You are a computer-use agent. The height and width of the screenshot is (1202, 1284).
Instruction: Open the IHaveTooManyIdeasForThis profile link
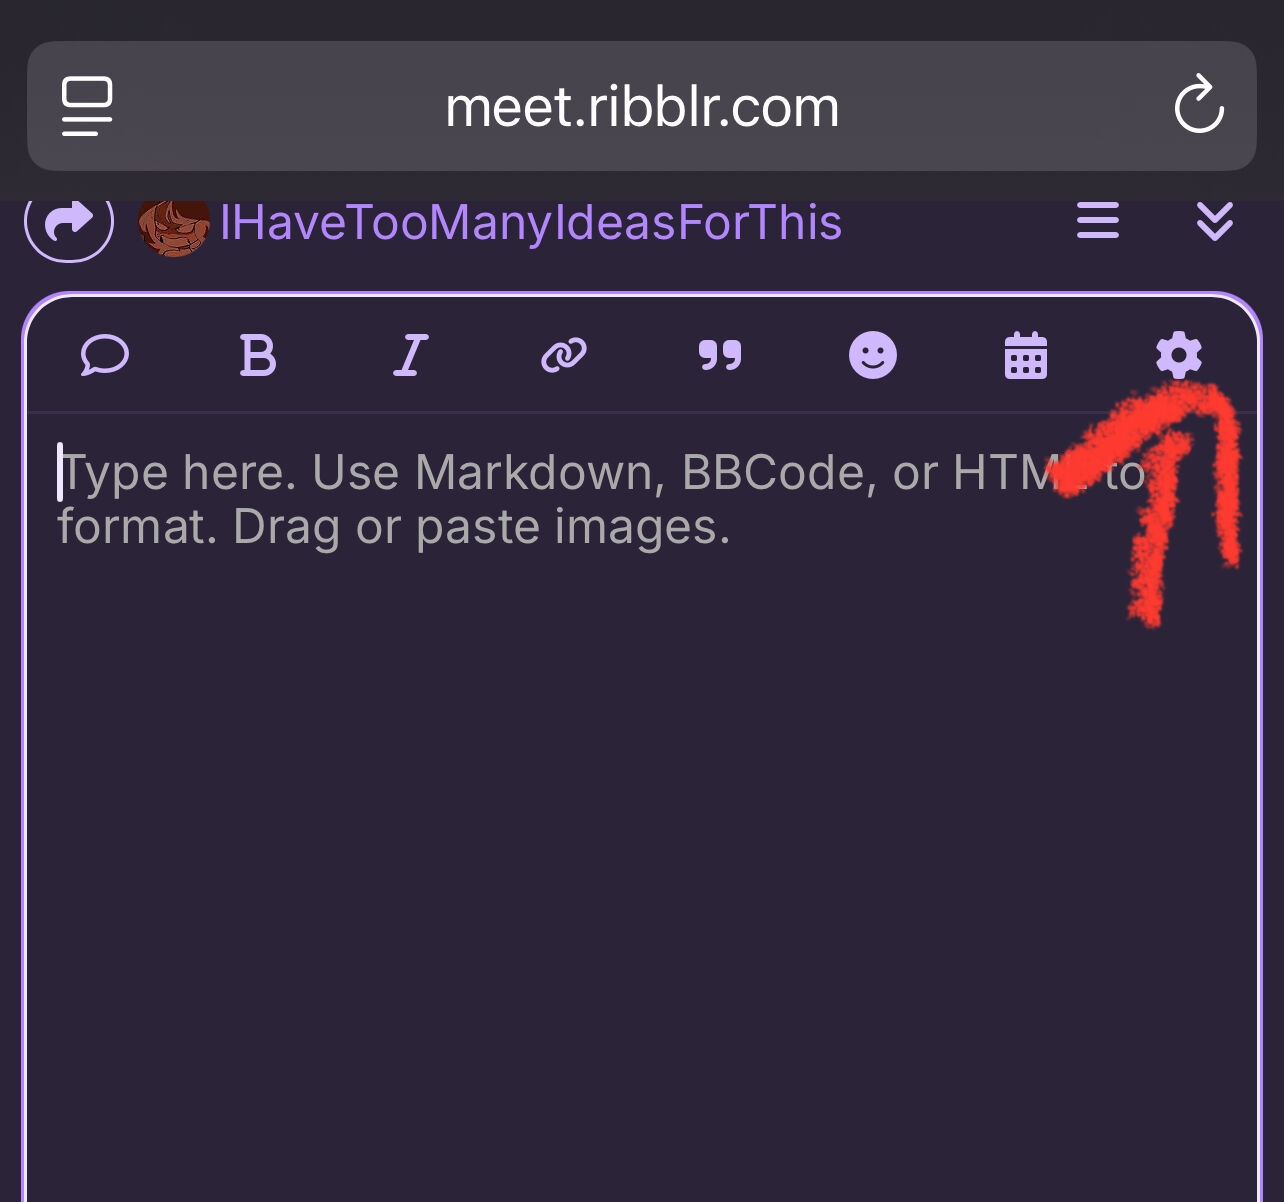530,222
